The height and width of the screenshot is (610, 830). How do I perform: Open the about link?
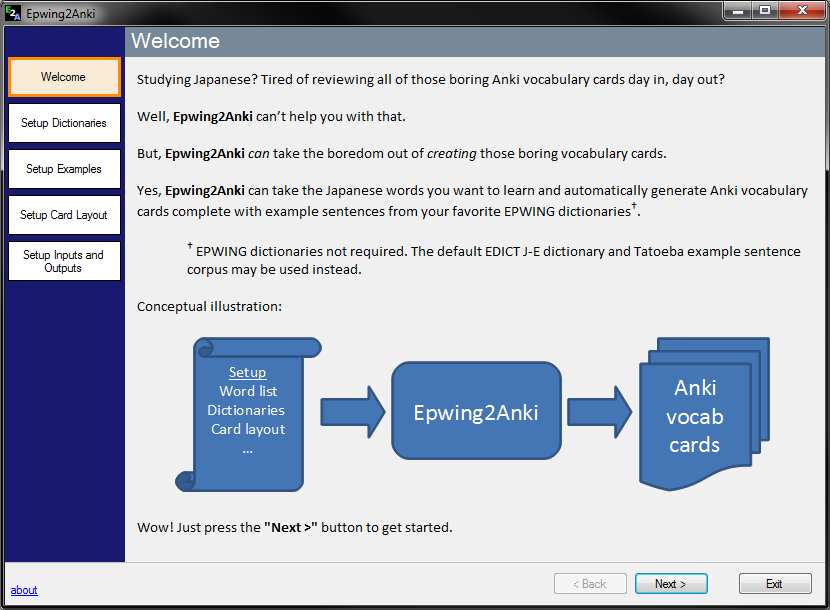[23, 590]
